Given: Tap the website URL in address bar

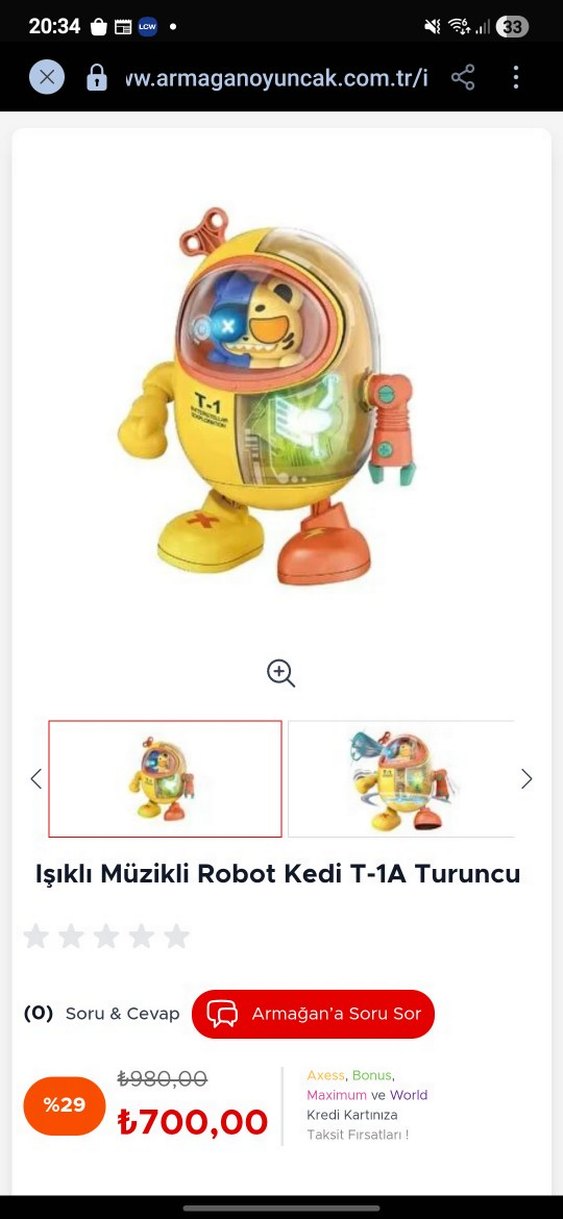Looking at the screenshot, I should click(277, 78).
